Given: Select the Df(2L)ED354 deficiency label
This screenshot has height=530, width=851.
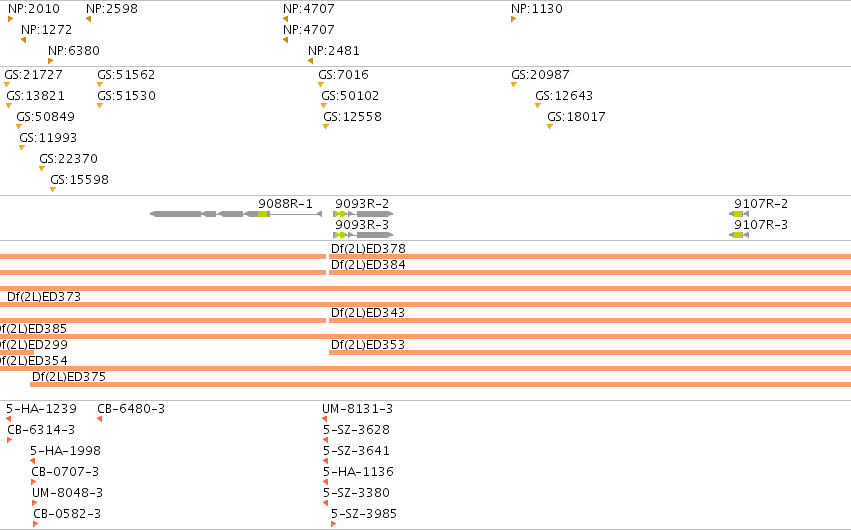Looking at the screenshot, I should click(34, 361).
